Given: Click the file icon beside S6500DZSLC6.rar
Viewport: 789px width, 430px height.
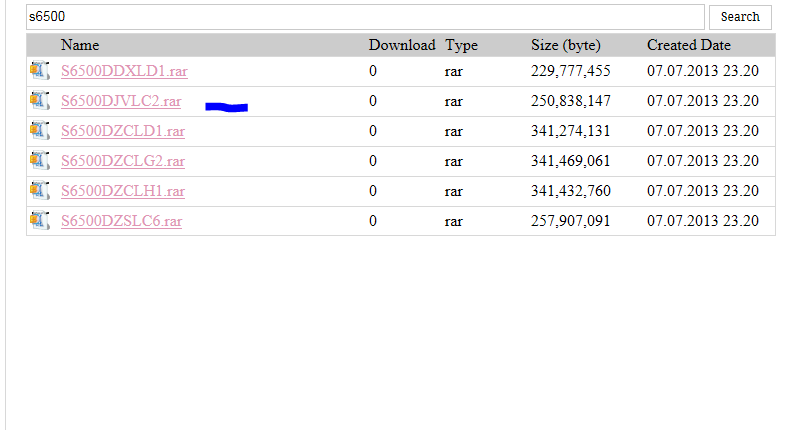Looking at the screenshot, I should click(40, 221).
